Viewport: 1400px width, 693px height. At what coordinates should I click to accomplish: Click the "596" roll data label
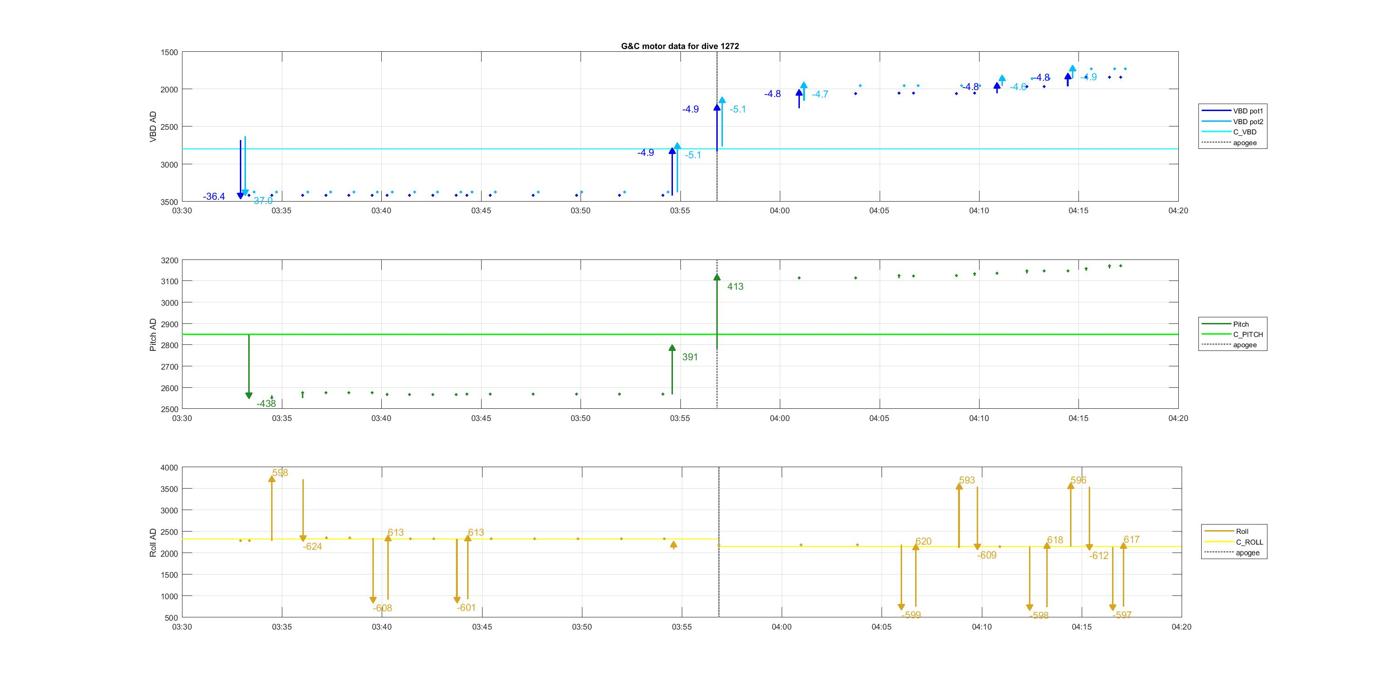1078,481
